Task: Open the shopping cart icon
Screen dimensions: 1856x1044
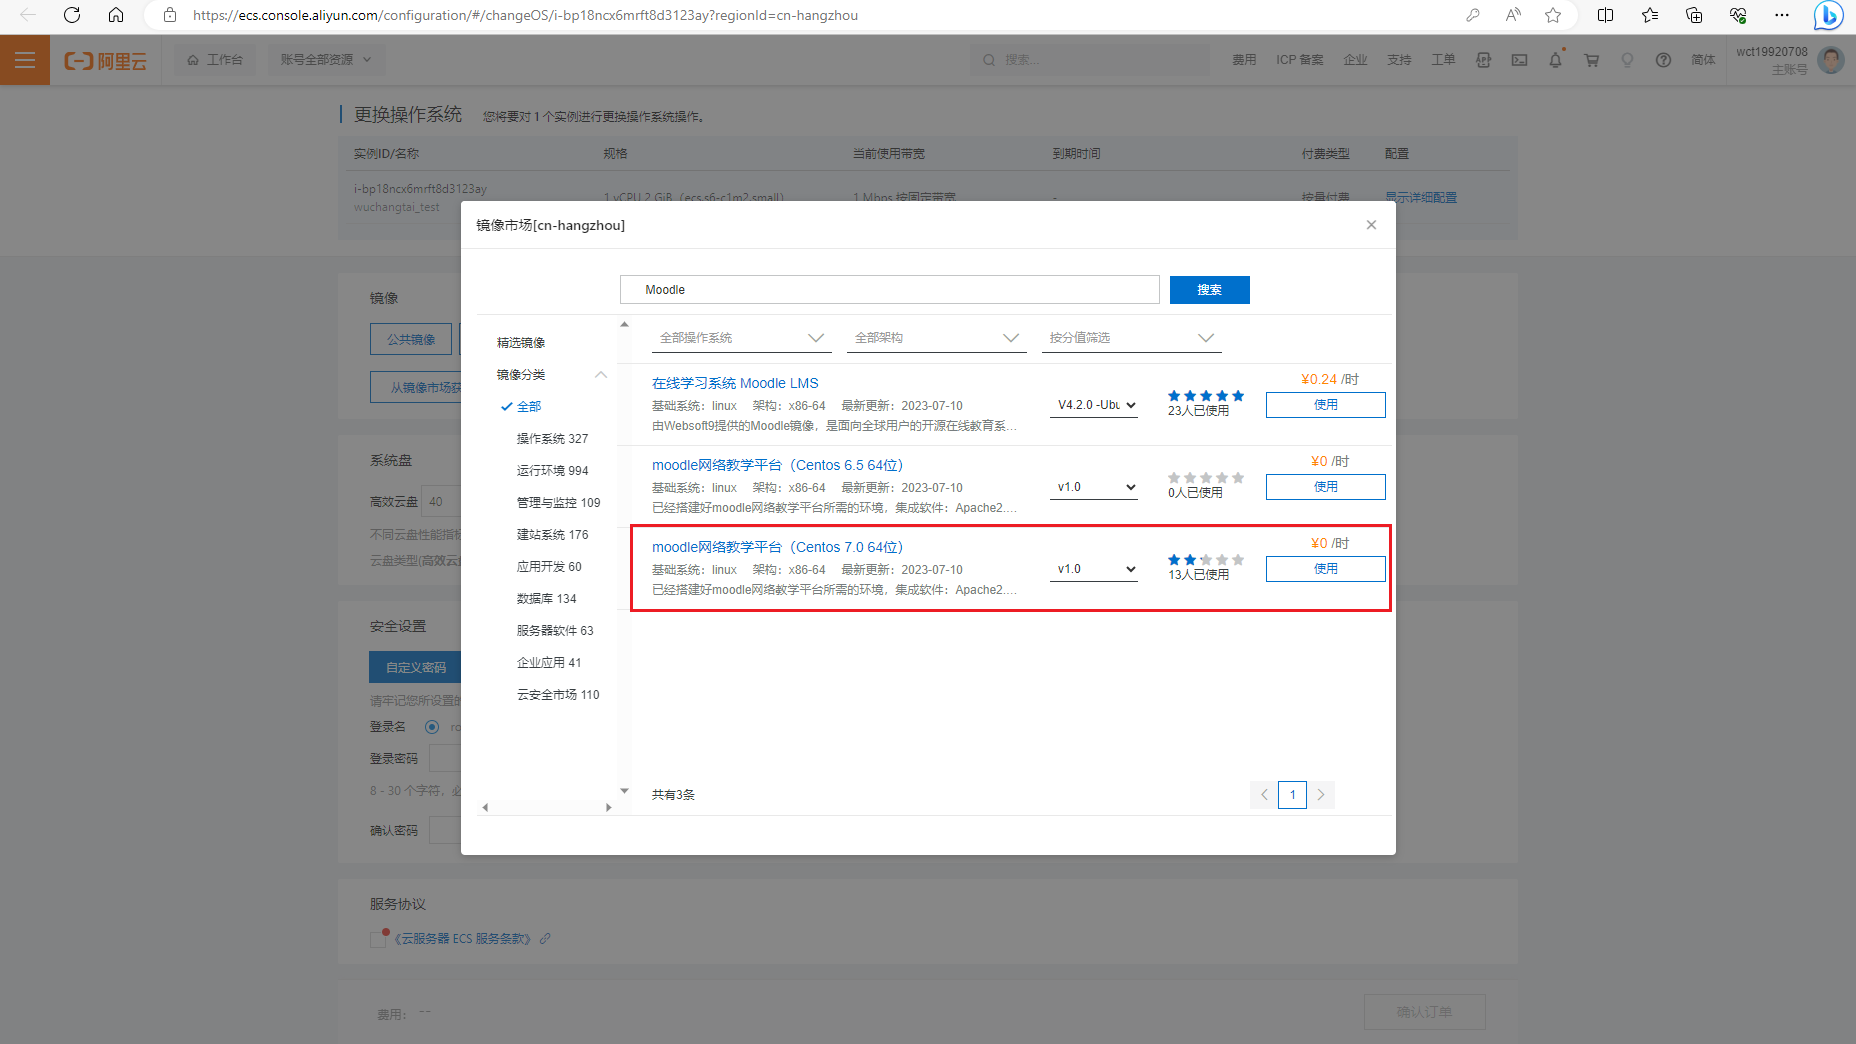Action: [x=1591, y=60]
